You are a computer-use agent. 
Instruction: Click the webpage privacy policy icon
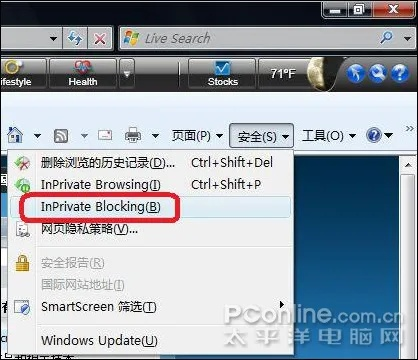[23, 230]
